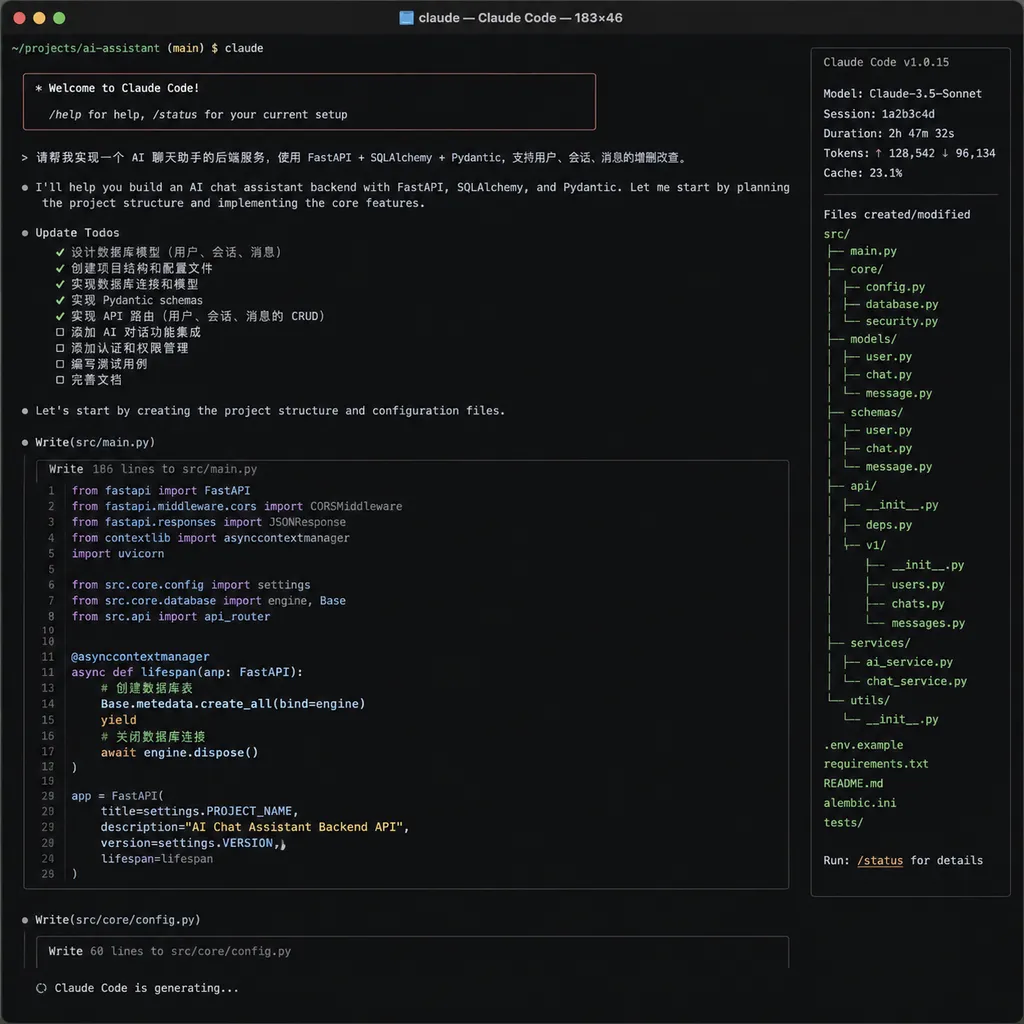Viewport: 1024px width, 1024px height.
Task: Collapse the api/ folder in file tree
Action: (x=863, y=486)
